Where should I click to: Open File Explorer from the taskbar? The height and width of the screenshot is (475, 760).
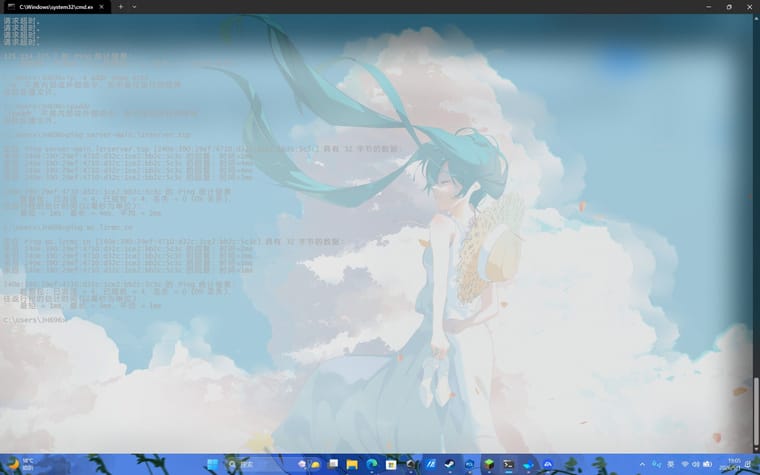click(352, 464)
